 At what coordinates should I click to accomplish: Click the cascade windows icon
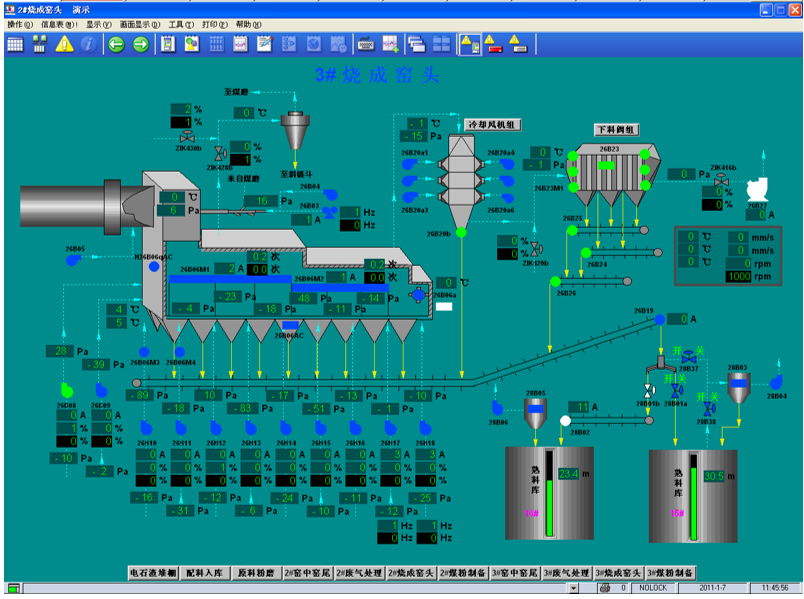click(x=417, y=45)
